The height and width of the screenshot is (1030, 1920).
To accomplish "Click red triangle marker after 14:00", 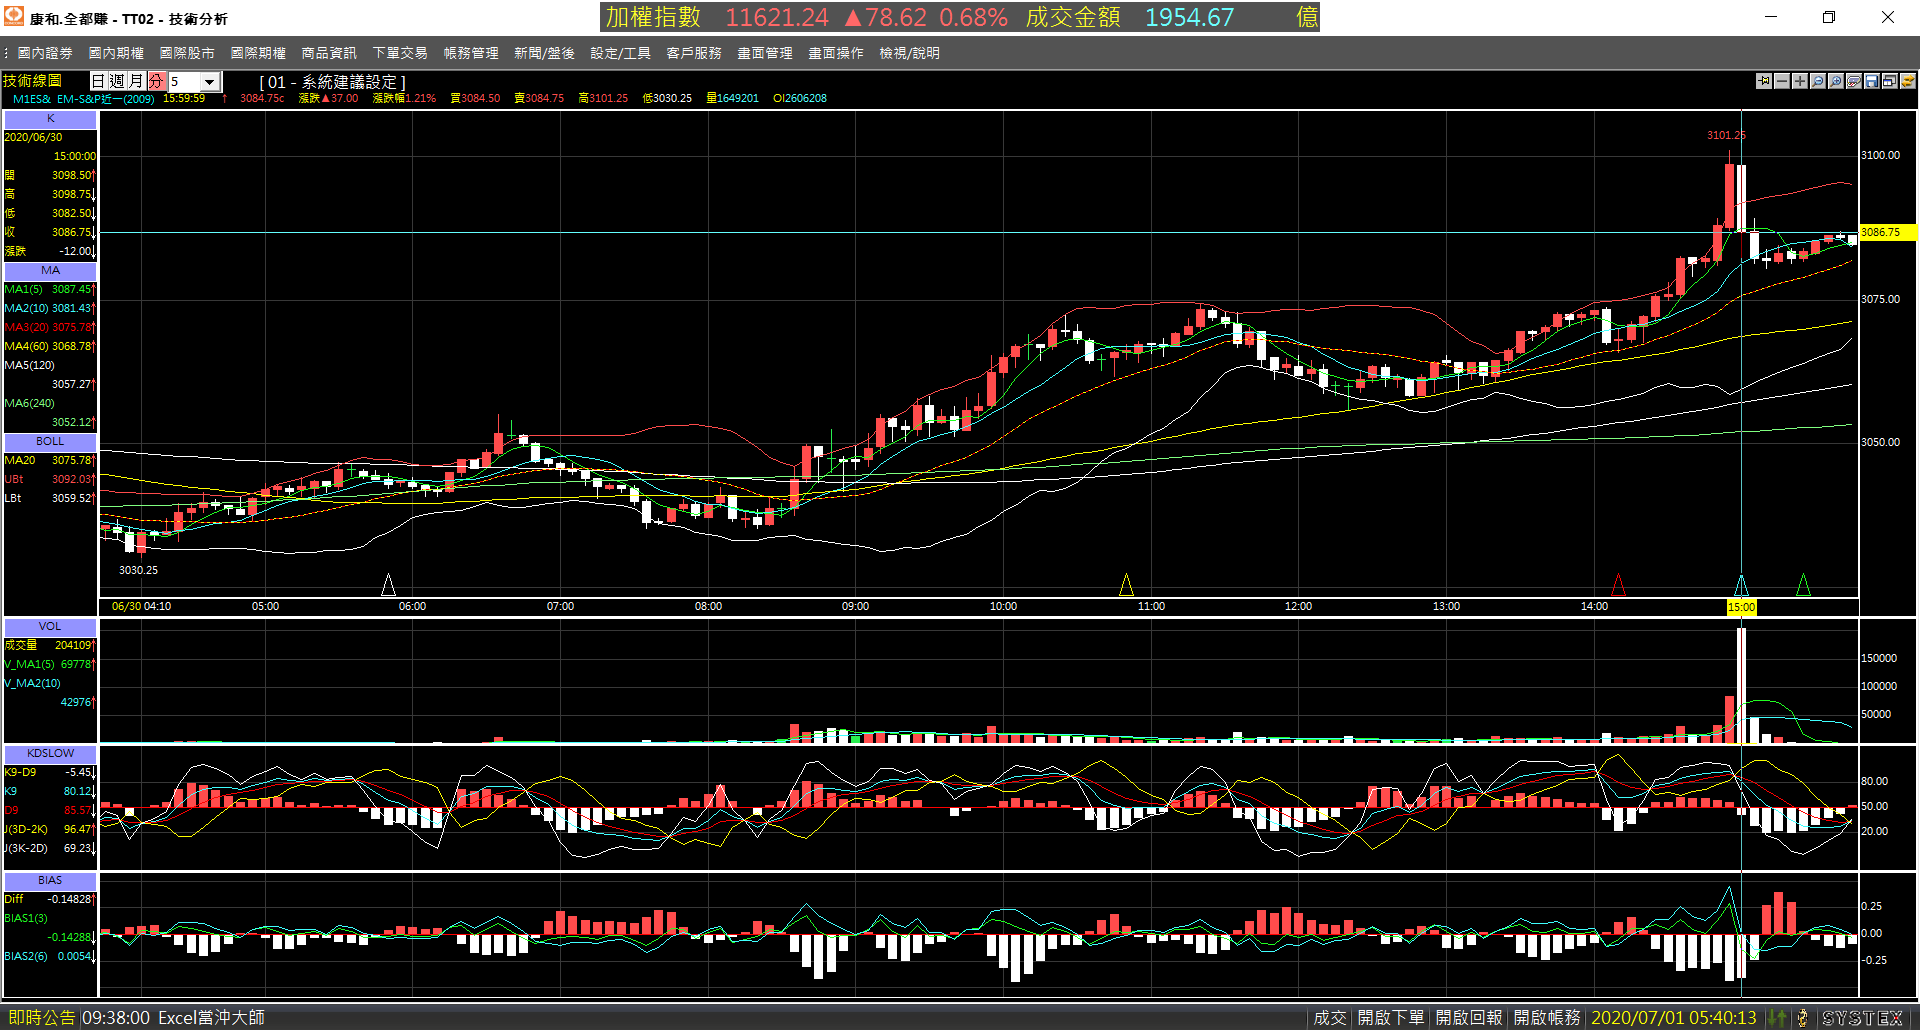I will pos(1618,585).
